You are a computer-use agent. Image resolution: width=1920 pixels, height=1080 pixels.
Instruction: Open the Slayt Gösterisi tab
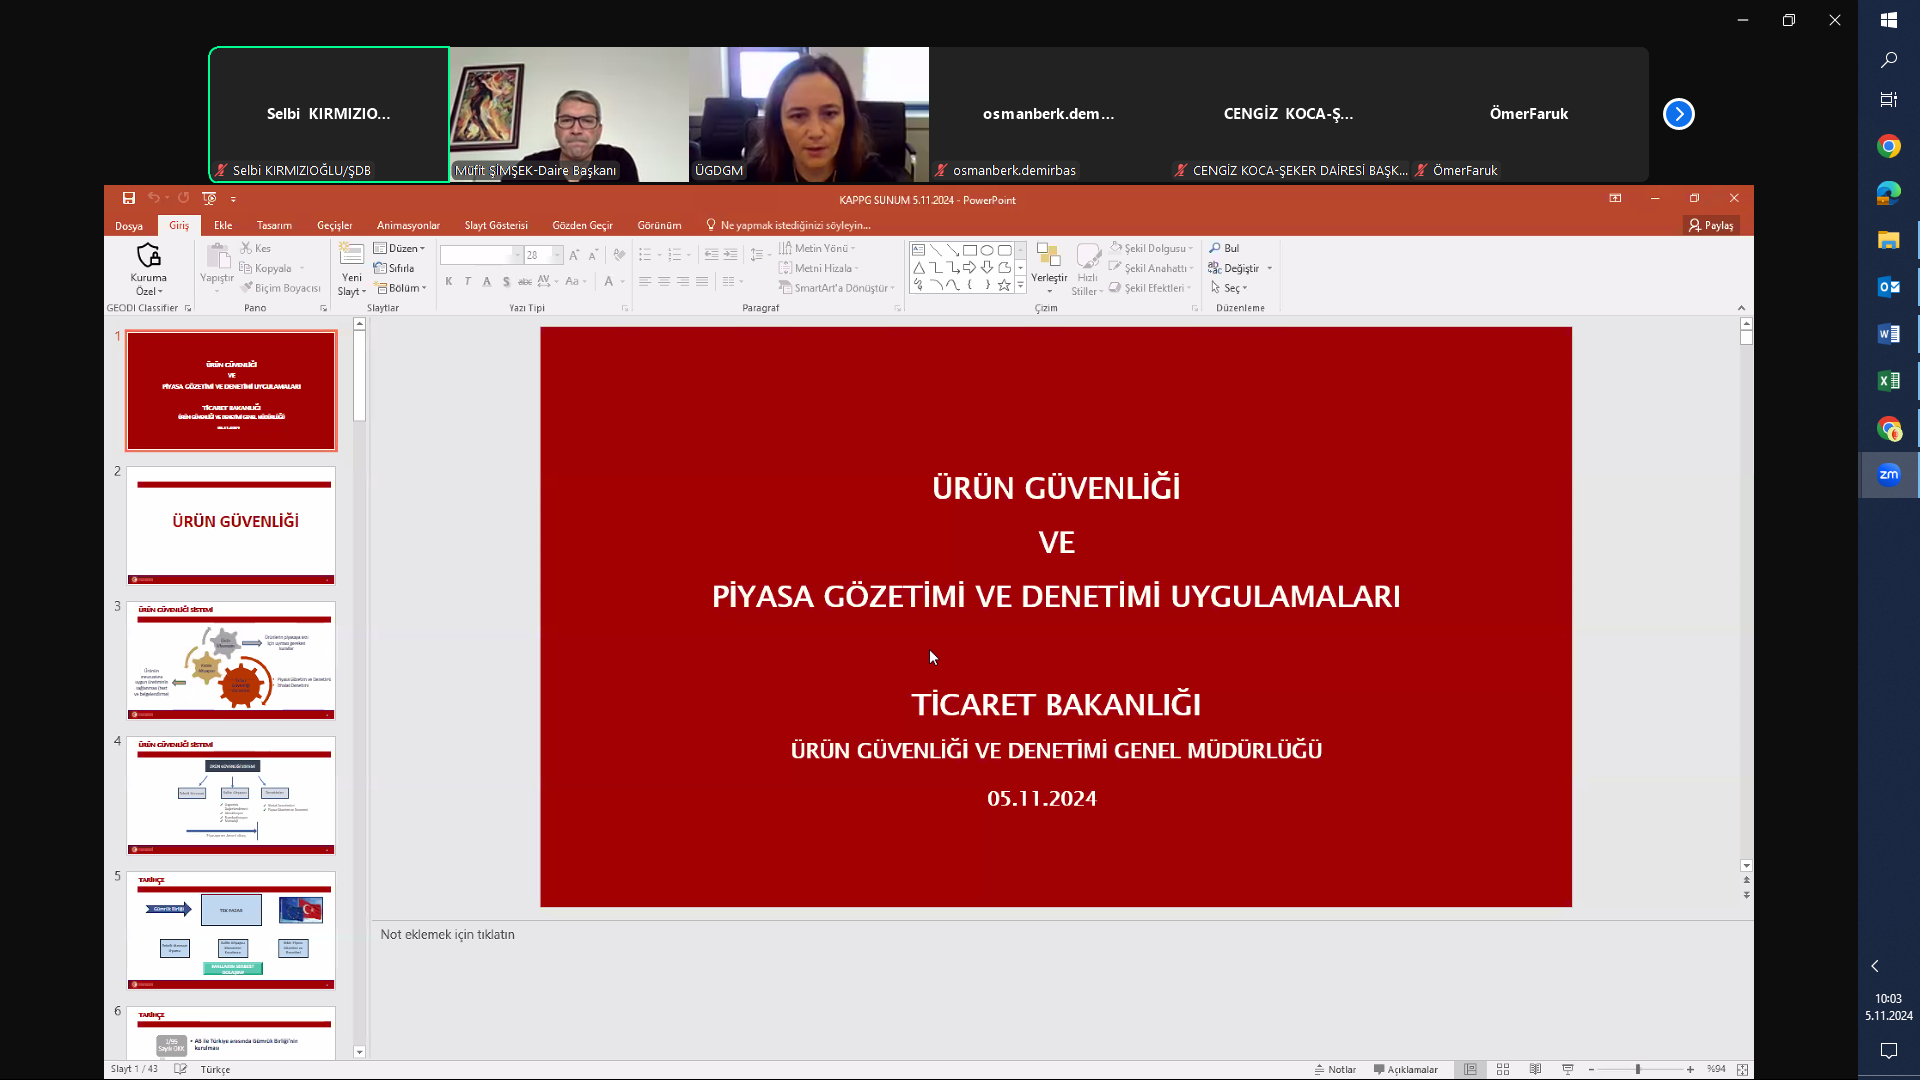pos(495,225)
